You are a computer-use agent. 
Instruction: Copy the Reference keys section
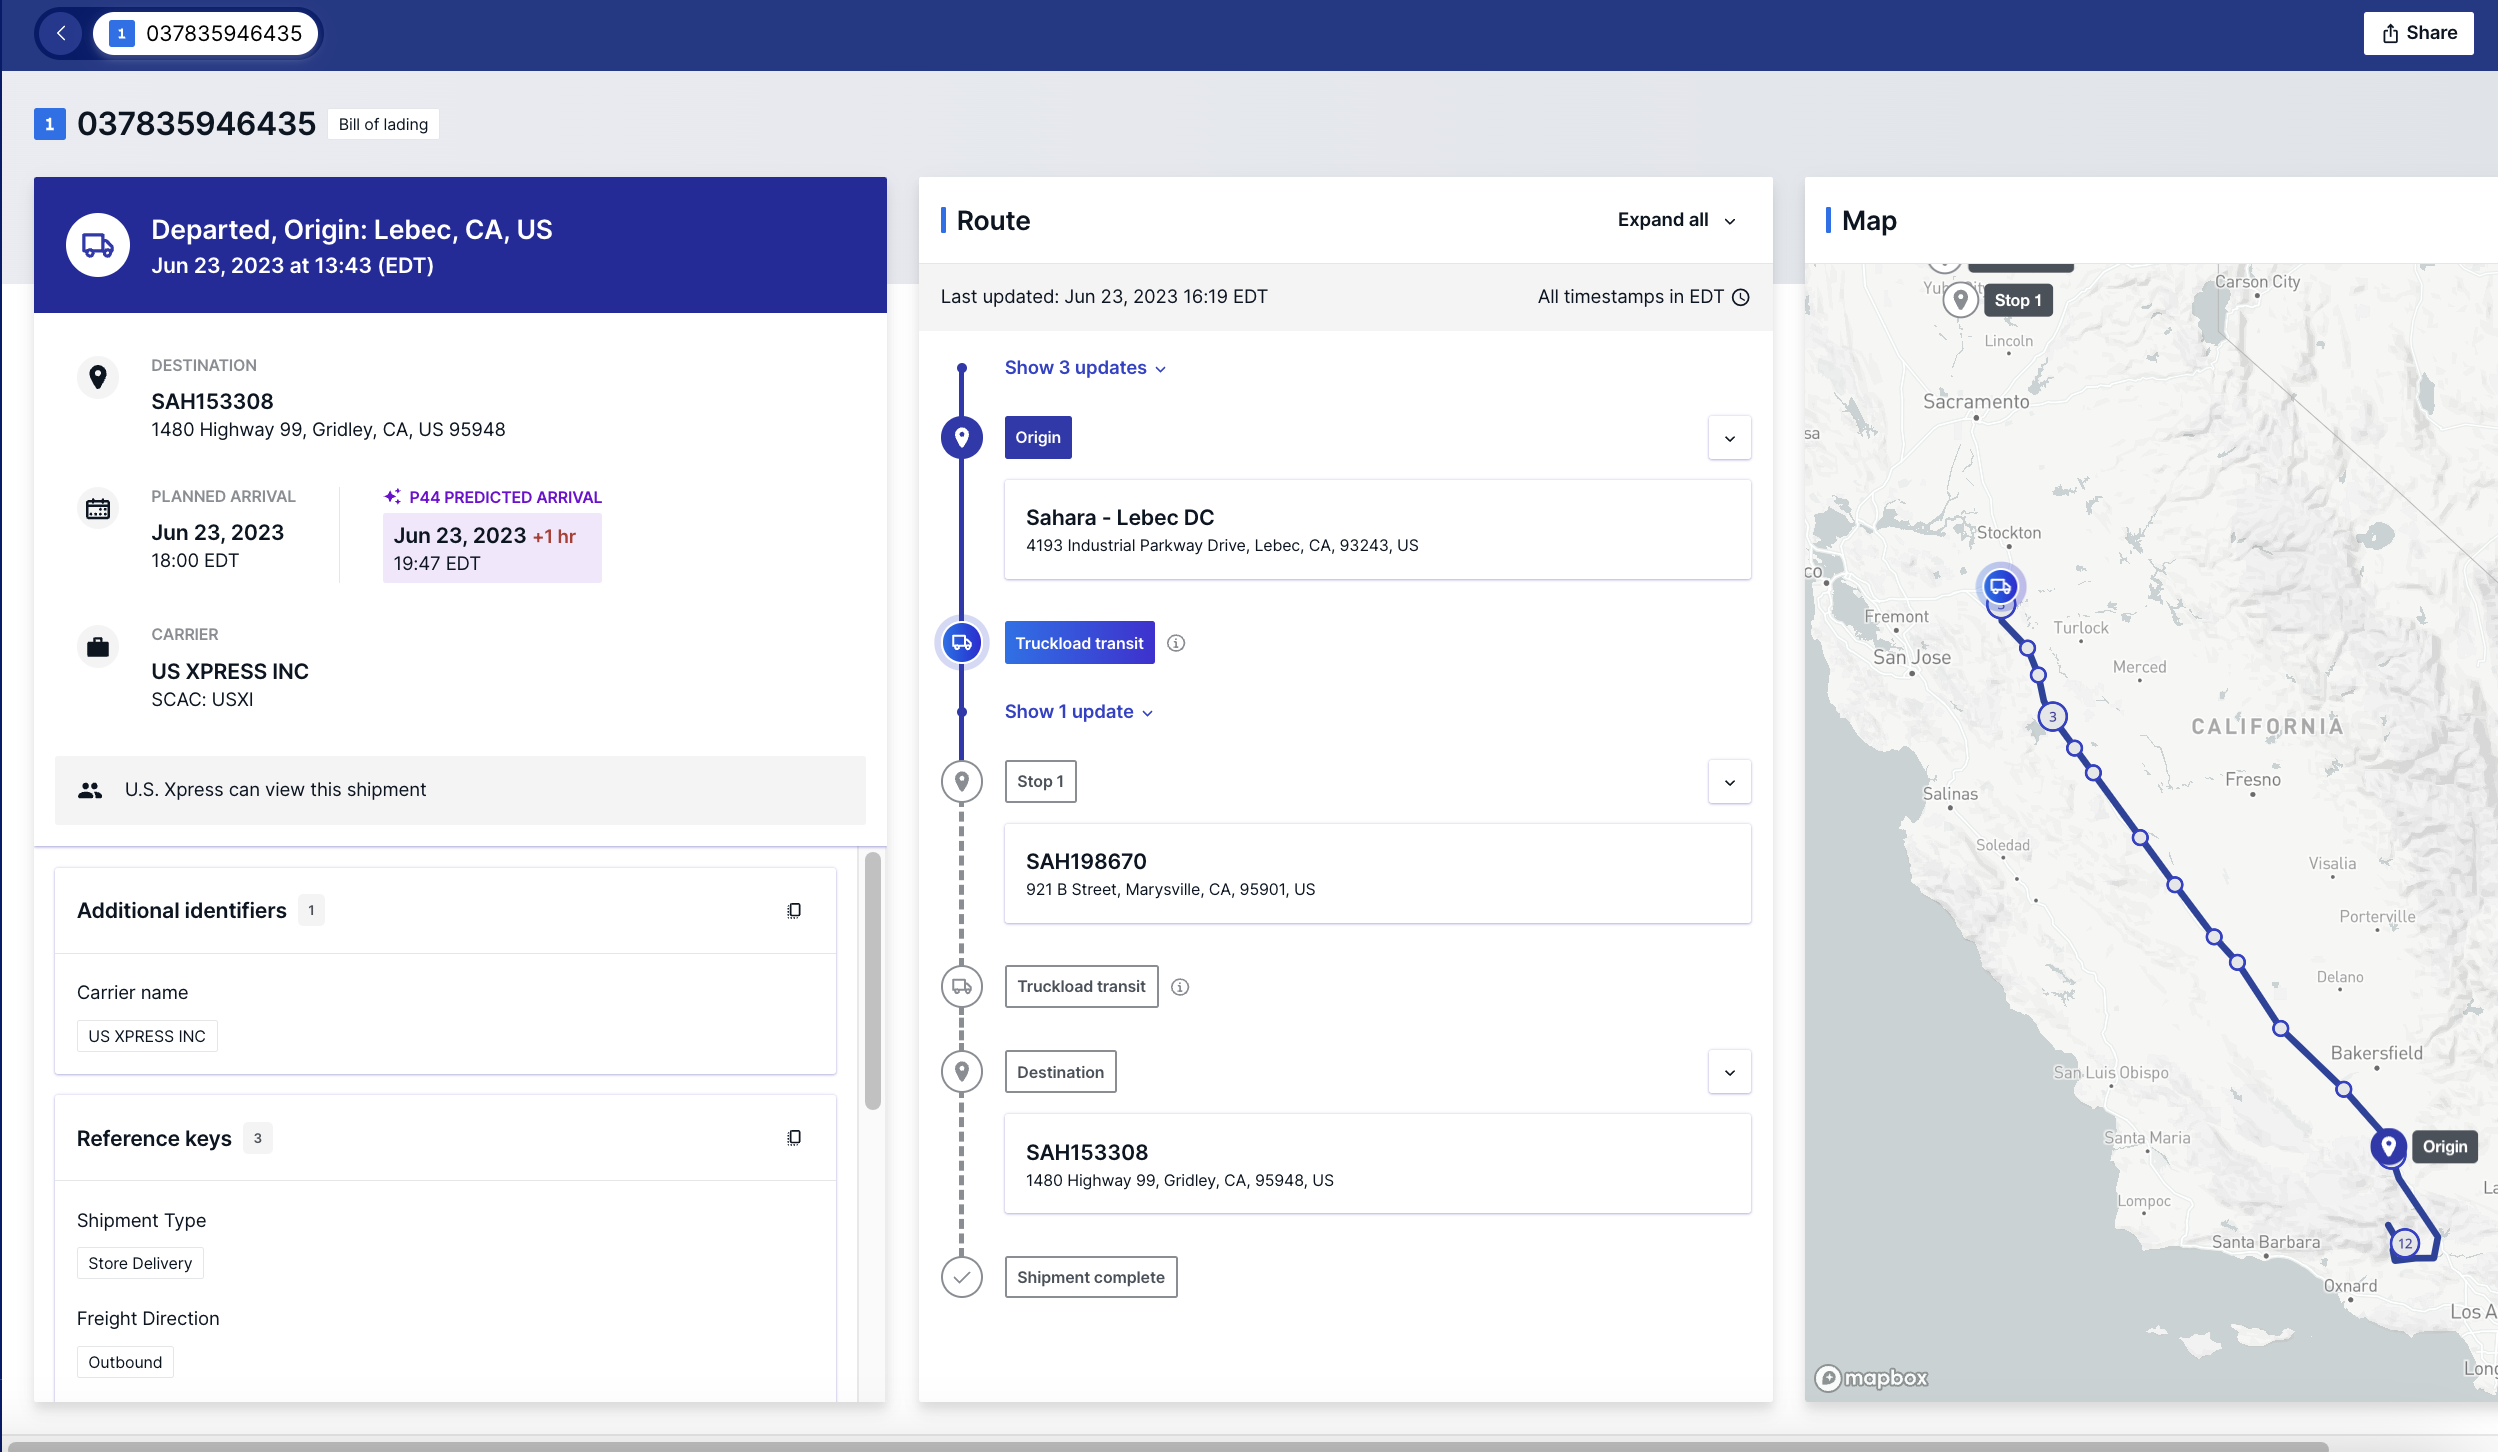click(794, 1137)
